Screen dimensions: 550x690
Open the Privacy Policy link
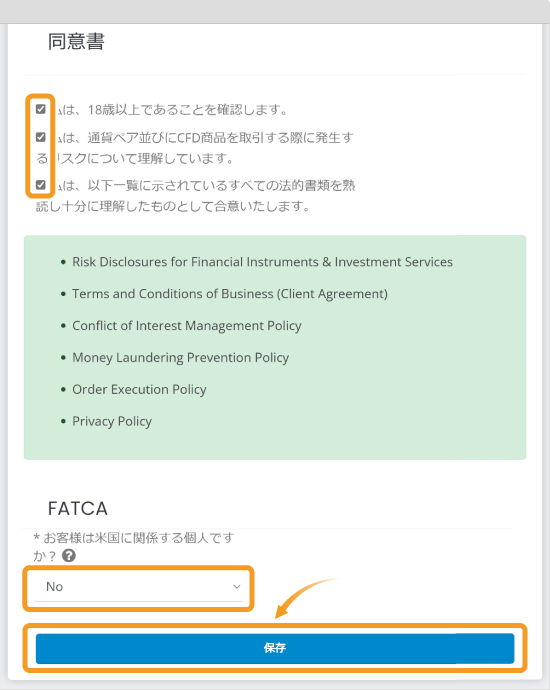coord(112,421)
